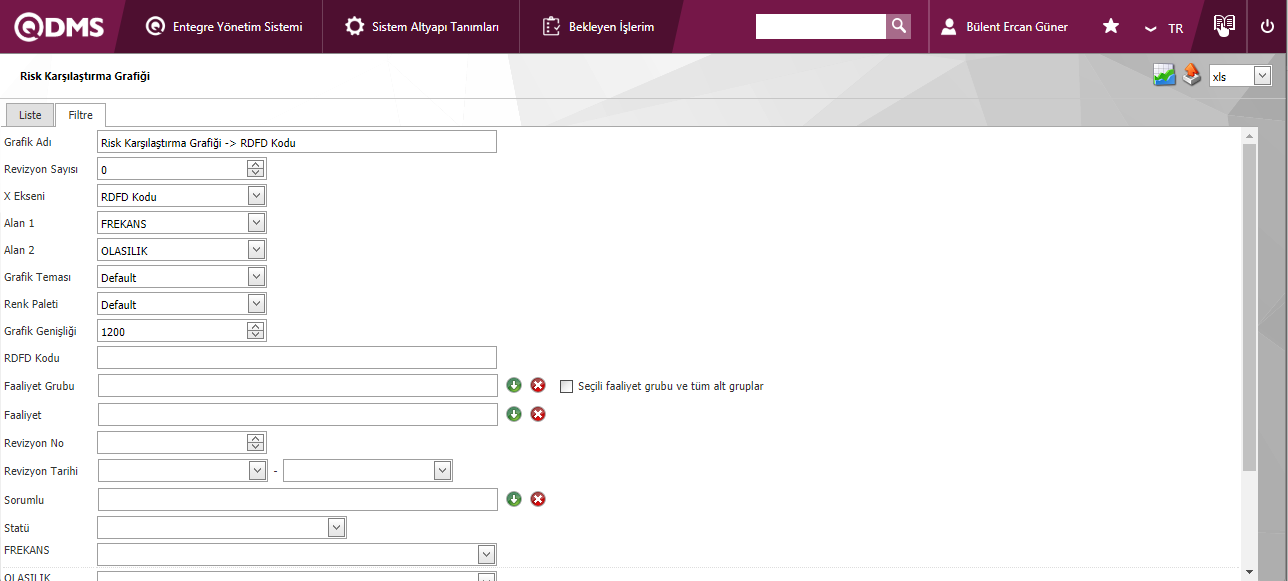
Task: Click the Revizyon Sayısı spinner
Action: coord(256,169)
